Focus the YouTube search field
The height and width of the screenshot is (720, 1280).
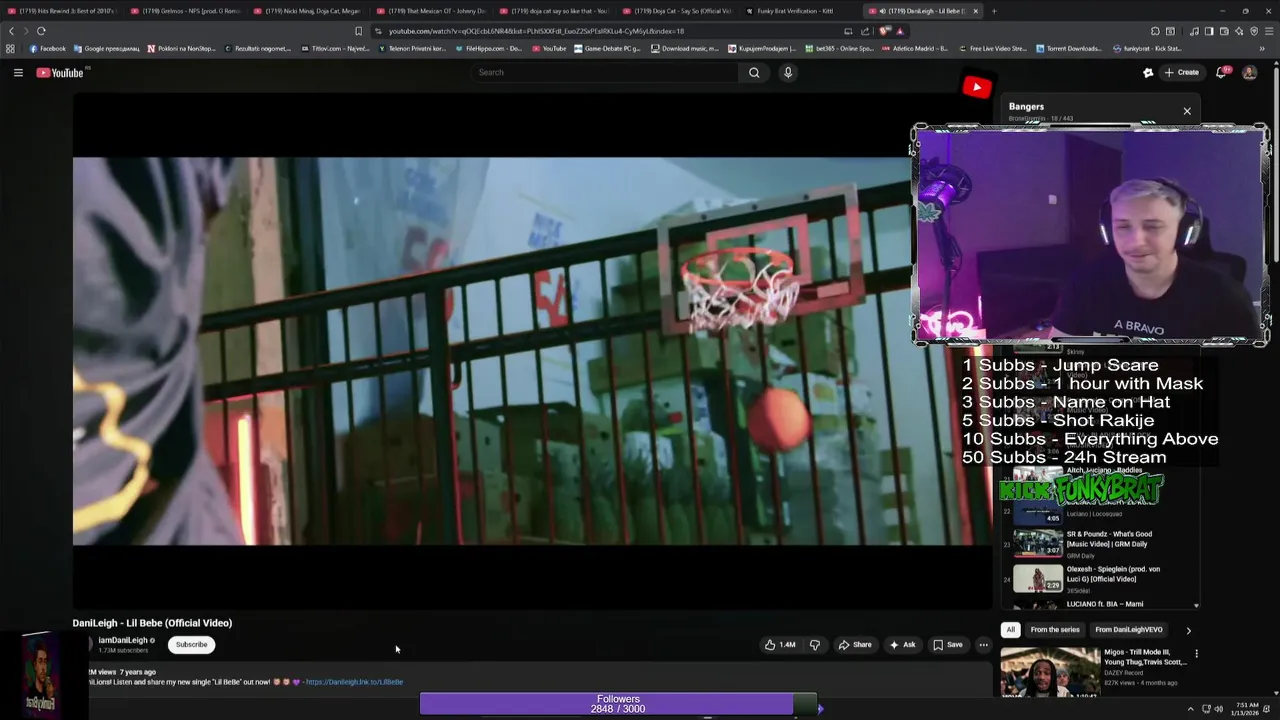tap(605, 72)
